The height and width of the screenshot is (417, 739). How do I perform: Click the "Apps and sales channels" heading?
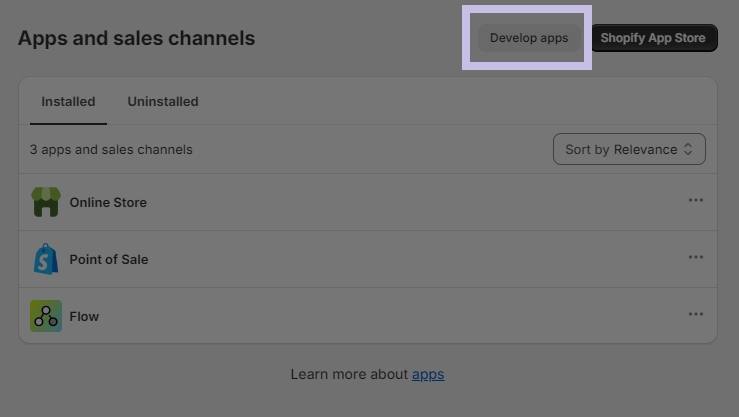[137, 39]
